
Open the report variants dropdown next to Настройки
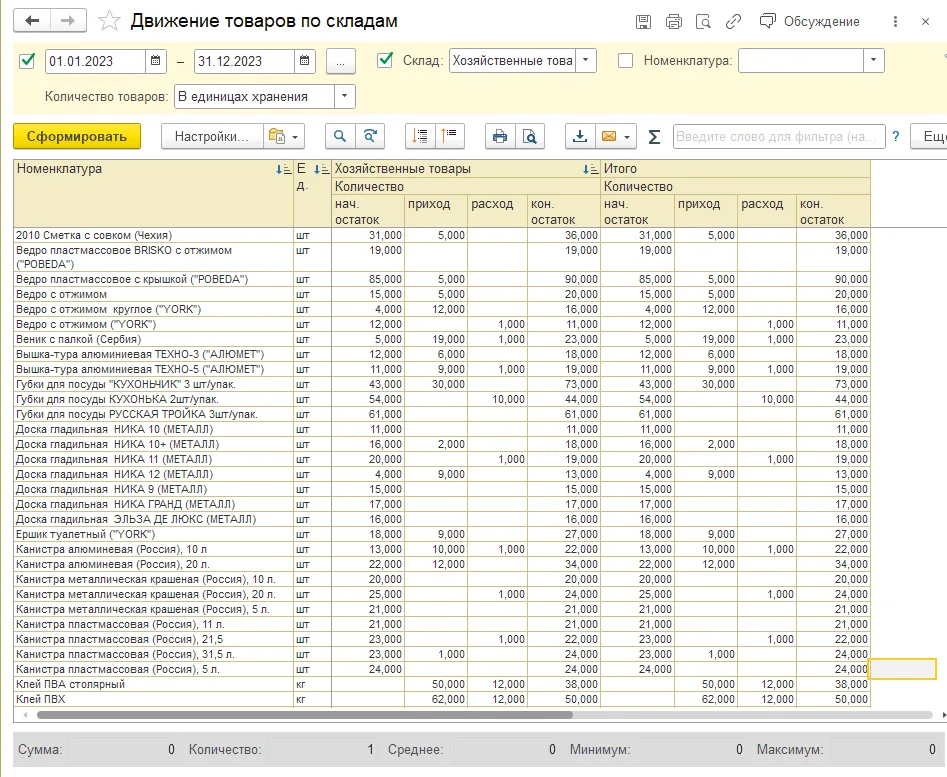(x=284, y=136)
